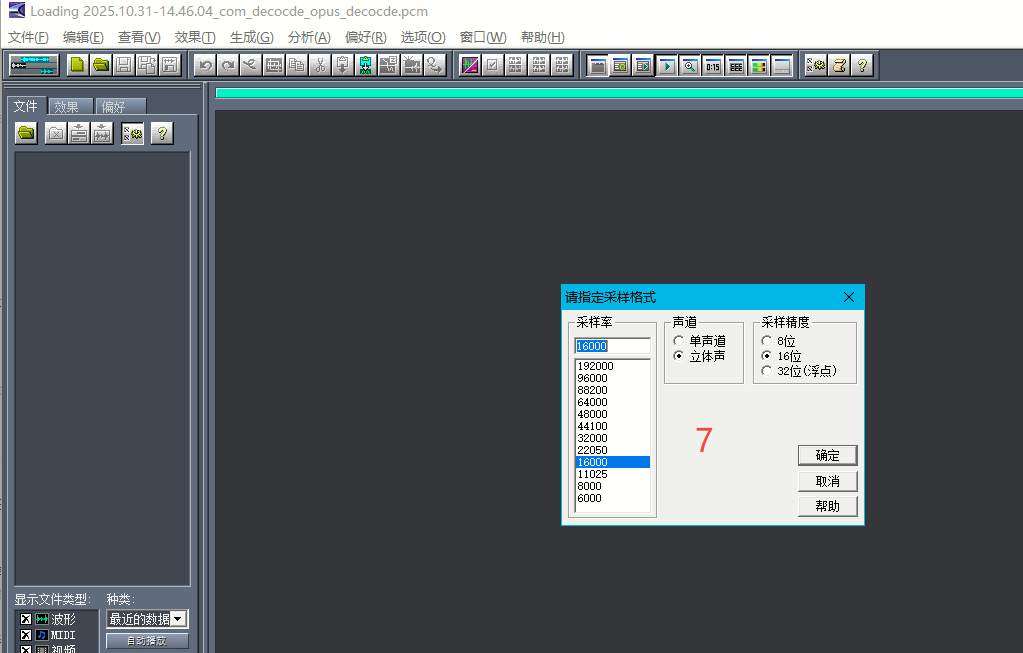The image size is (1023, 653).
Task: Click the new file toolbar icon
Action: tap(77, 65)
